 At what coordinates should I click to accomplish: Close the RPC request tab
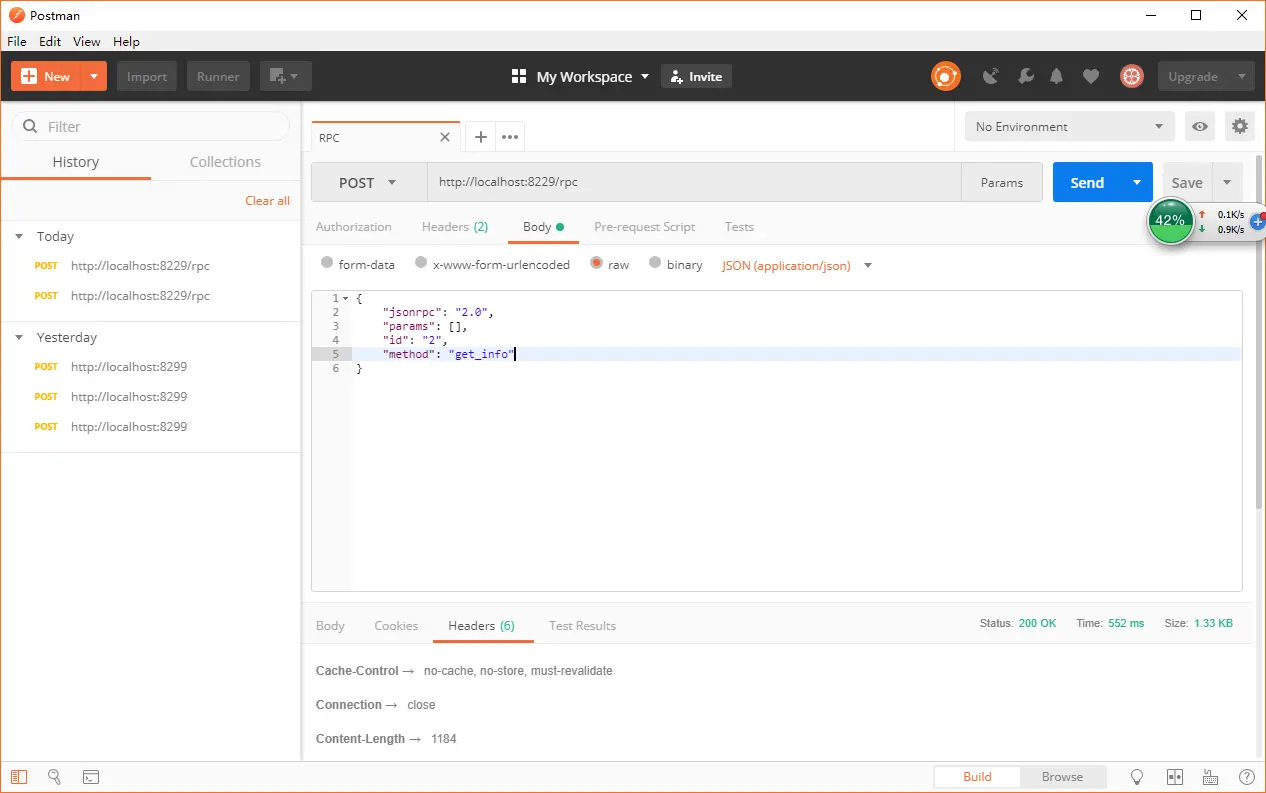pyautogui.click(x=446, y=138)
